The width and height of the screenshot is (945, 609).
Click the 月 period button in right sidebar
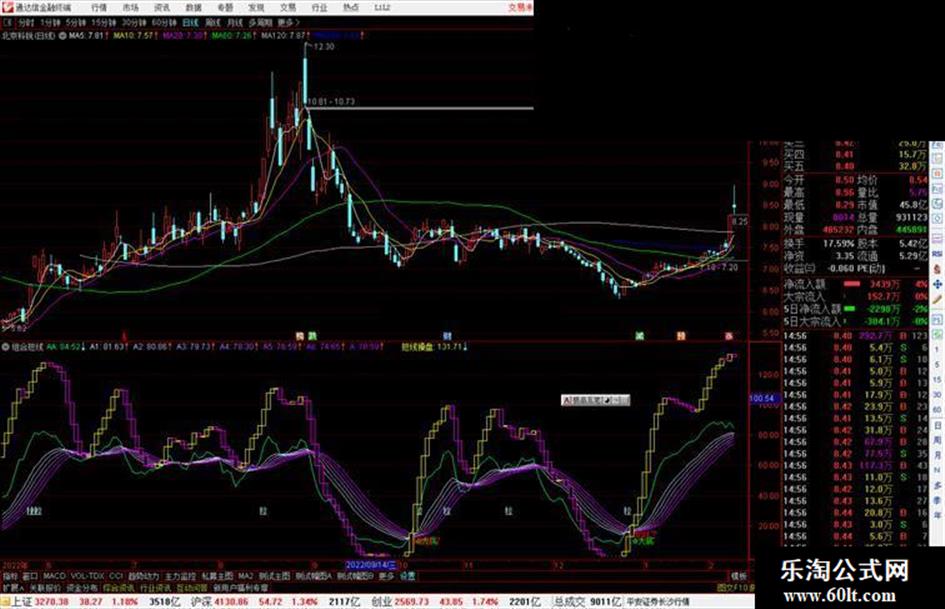937,455
